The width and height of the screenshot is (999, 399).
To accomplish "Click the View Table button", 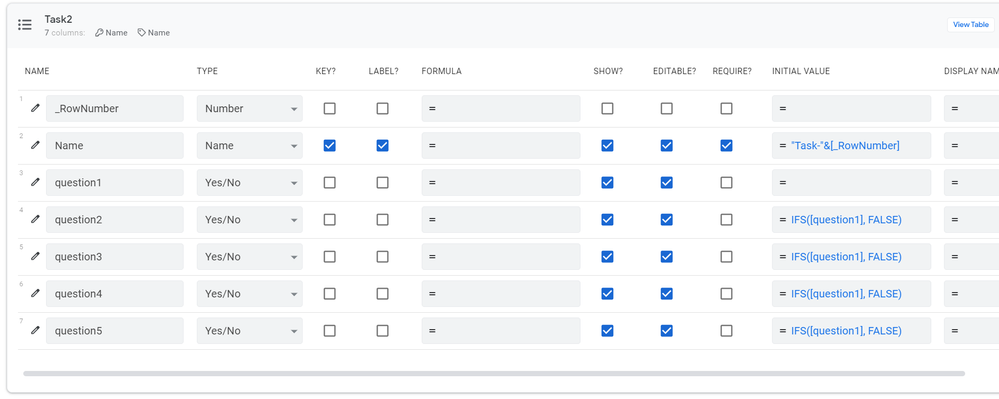I will coord(970,24).
